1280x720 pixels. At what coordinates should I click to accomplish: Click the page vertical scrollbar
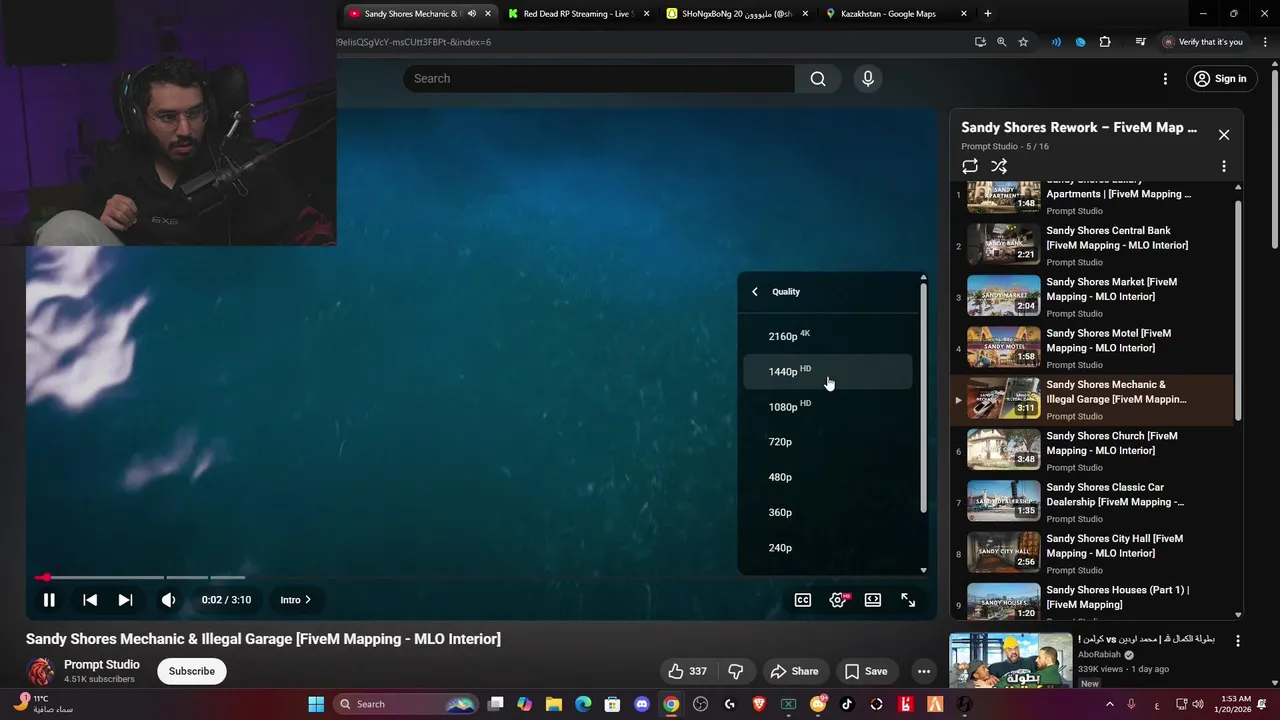1274,160
